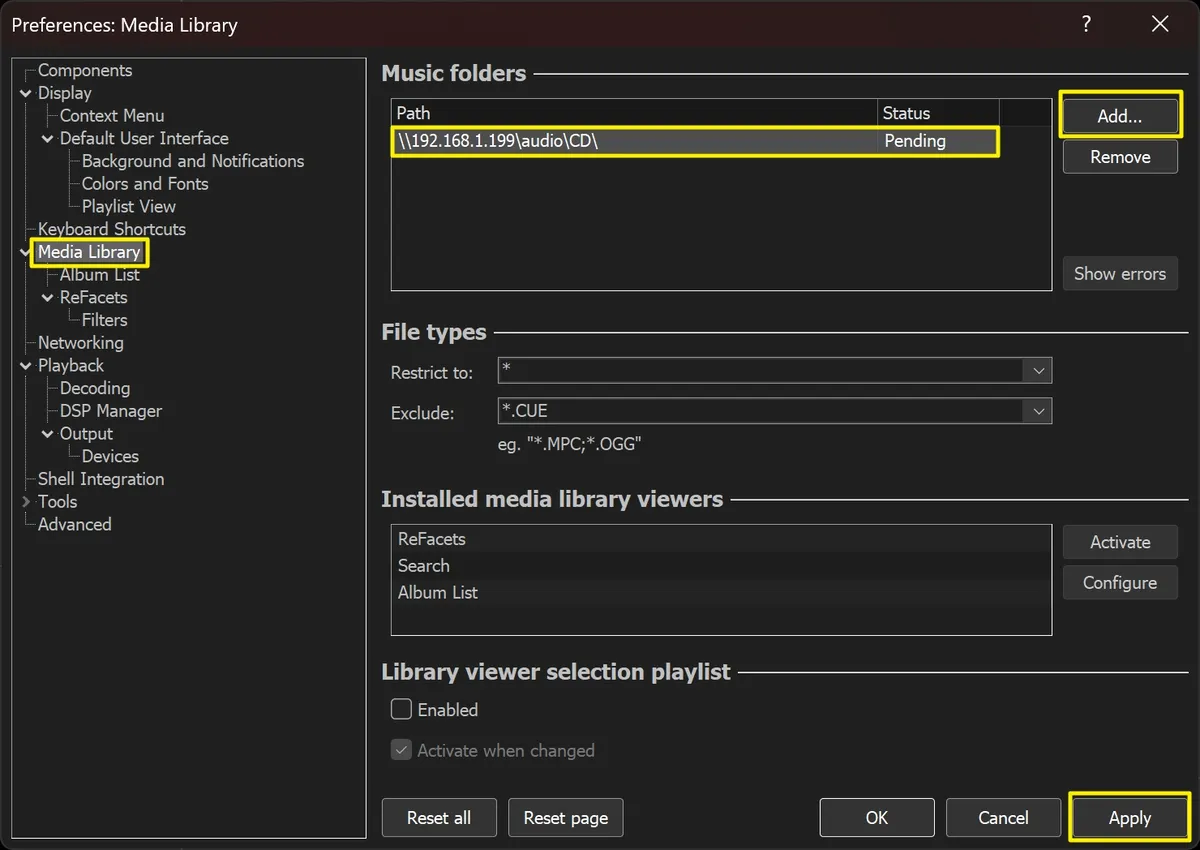The height and width of the screenshot is (850, 1200).
Task: Select Keyboard Shortcuts page
Action: tap(112, 229)
